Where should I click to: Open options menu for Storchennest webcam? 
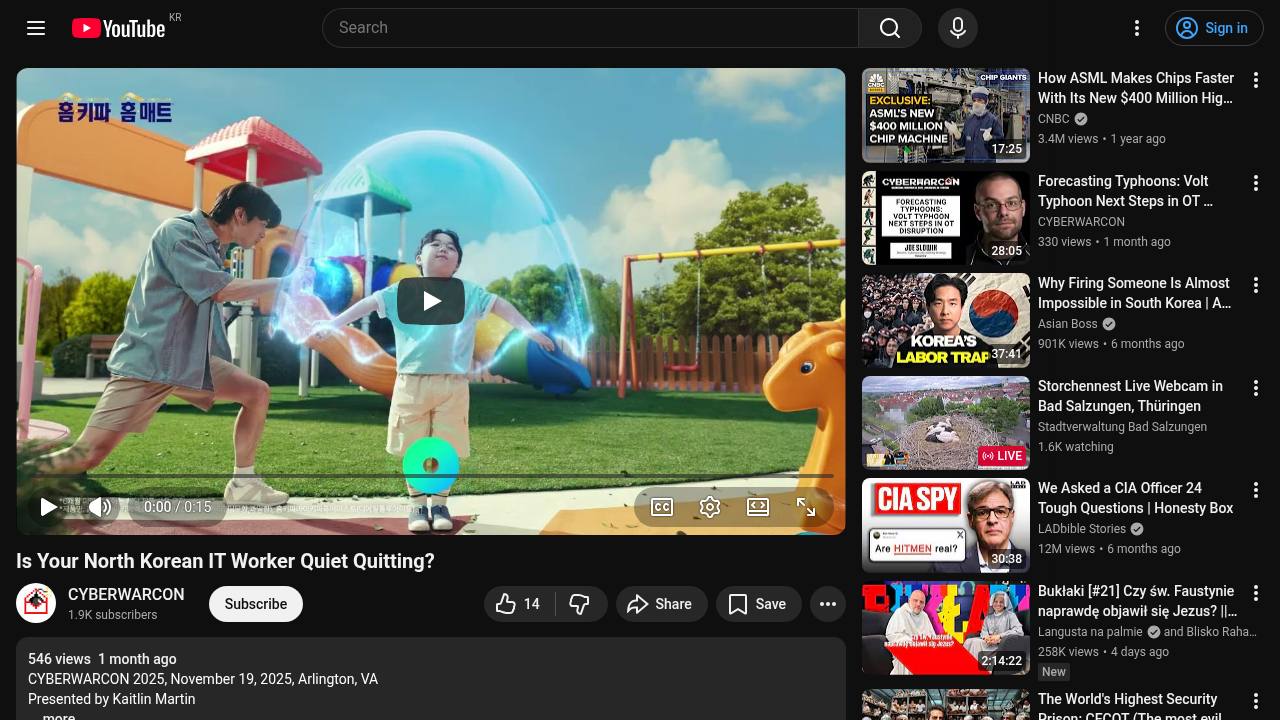click(1256, 388)
